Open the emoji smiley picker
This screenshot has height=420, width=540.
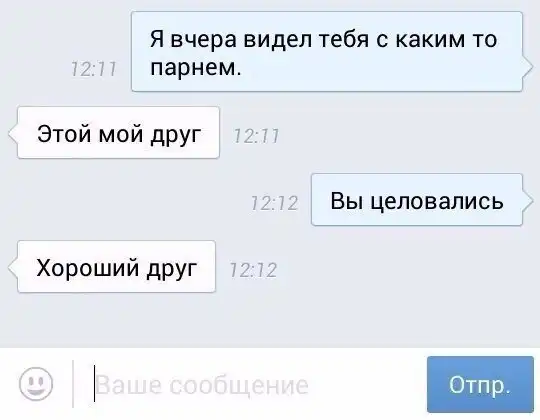[36, 384]
